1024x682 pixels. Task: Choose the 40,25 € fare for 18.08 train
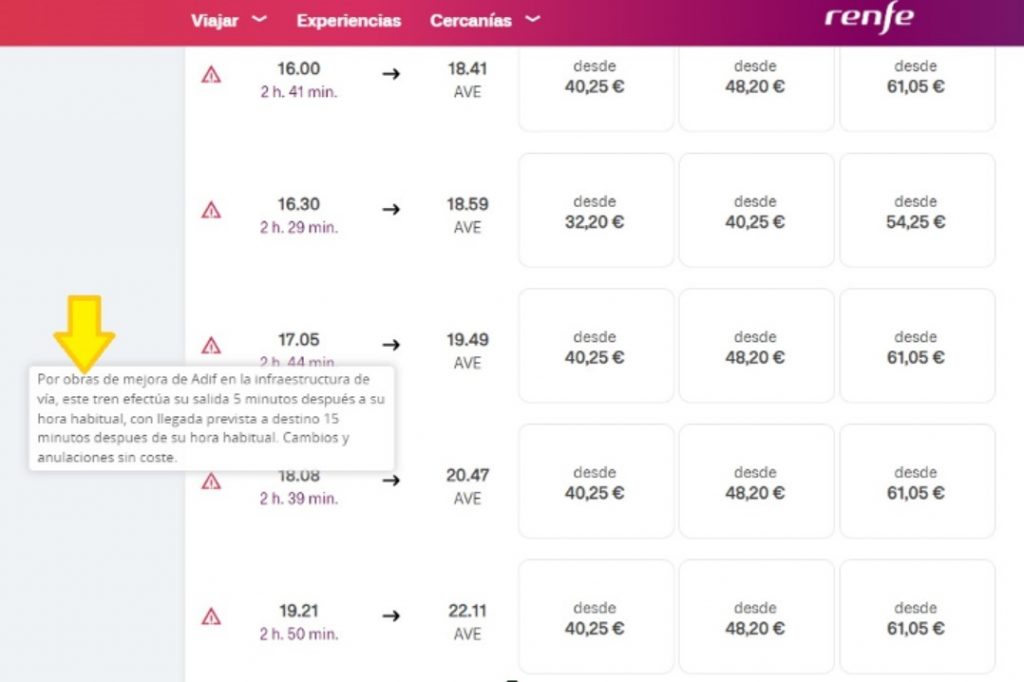(x=595, y=482)
